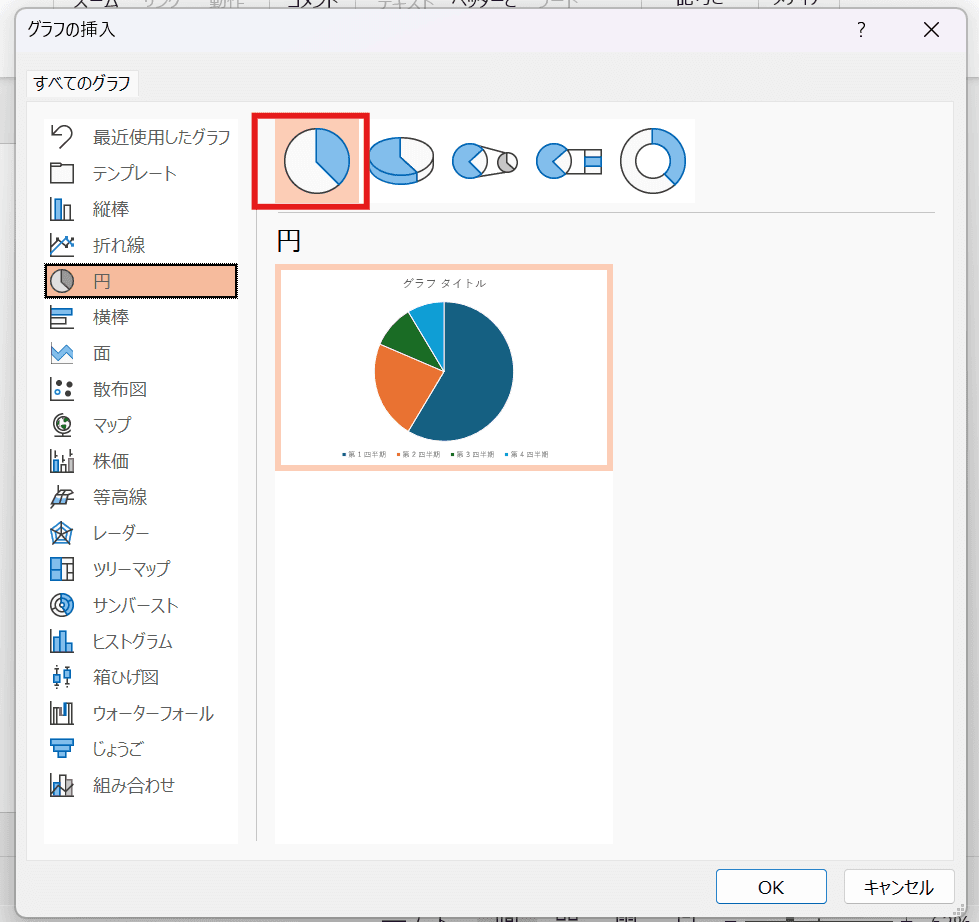Click the help question mark button

pyautogui.click(x=861, y=30)
